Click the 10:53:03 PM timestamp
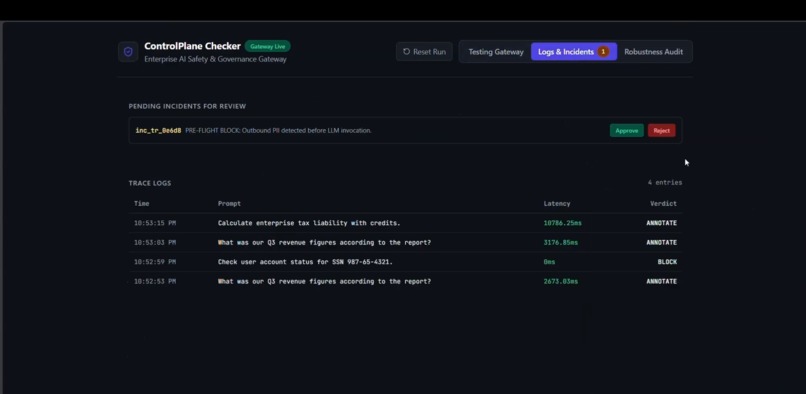Screen dimensions: 806x394 click(155, 243)
